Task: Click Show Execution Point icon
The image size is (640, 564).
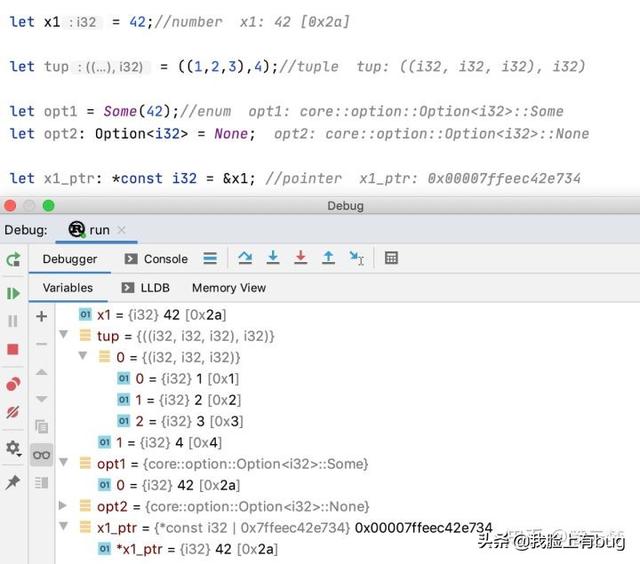Action: pos(210,258)
